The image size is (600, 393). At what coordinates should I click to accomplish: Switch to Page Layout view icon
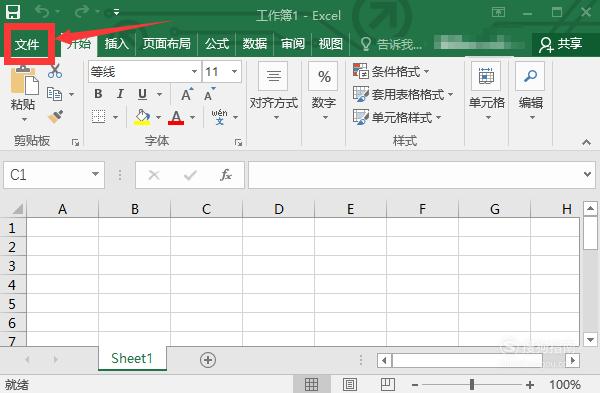coord(350,384)
